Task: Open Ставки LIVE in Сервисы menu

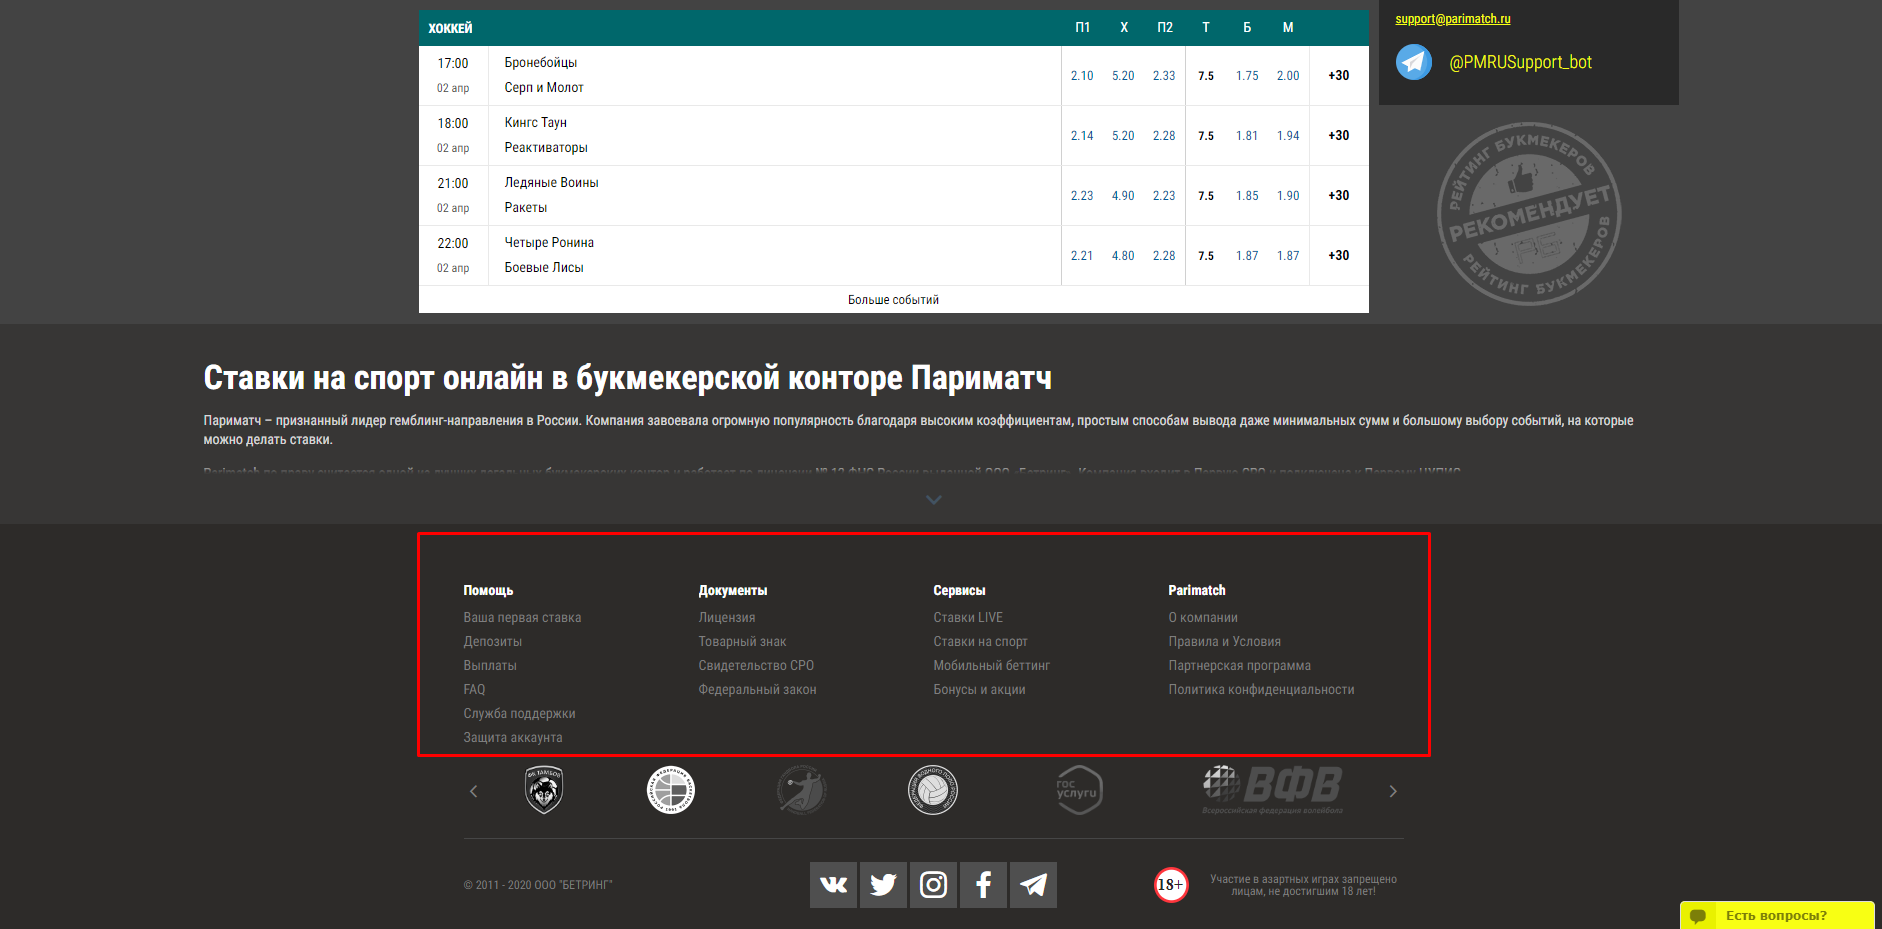Action: point(967,618)
